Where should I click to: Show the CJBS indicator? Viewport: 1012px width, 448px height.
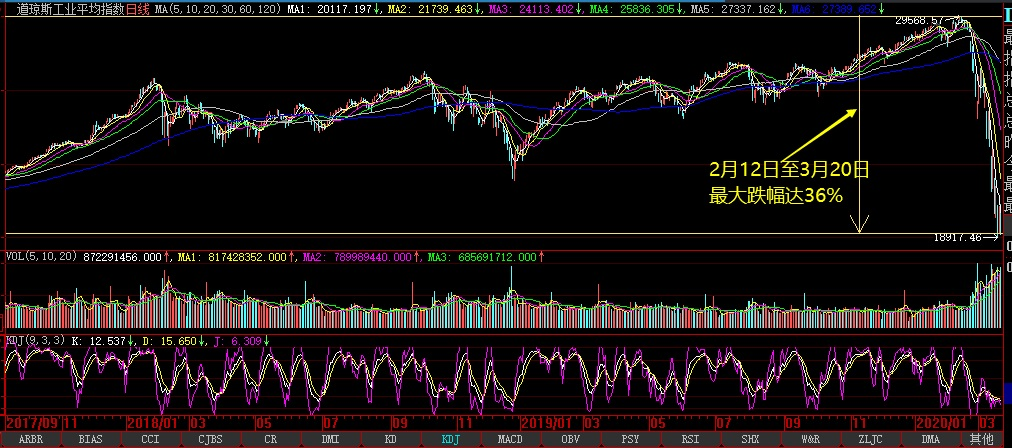click(210, 439)
